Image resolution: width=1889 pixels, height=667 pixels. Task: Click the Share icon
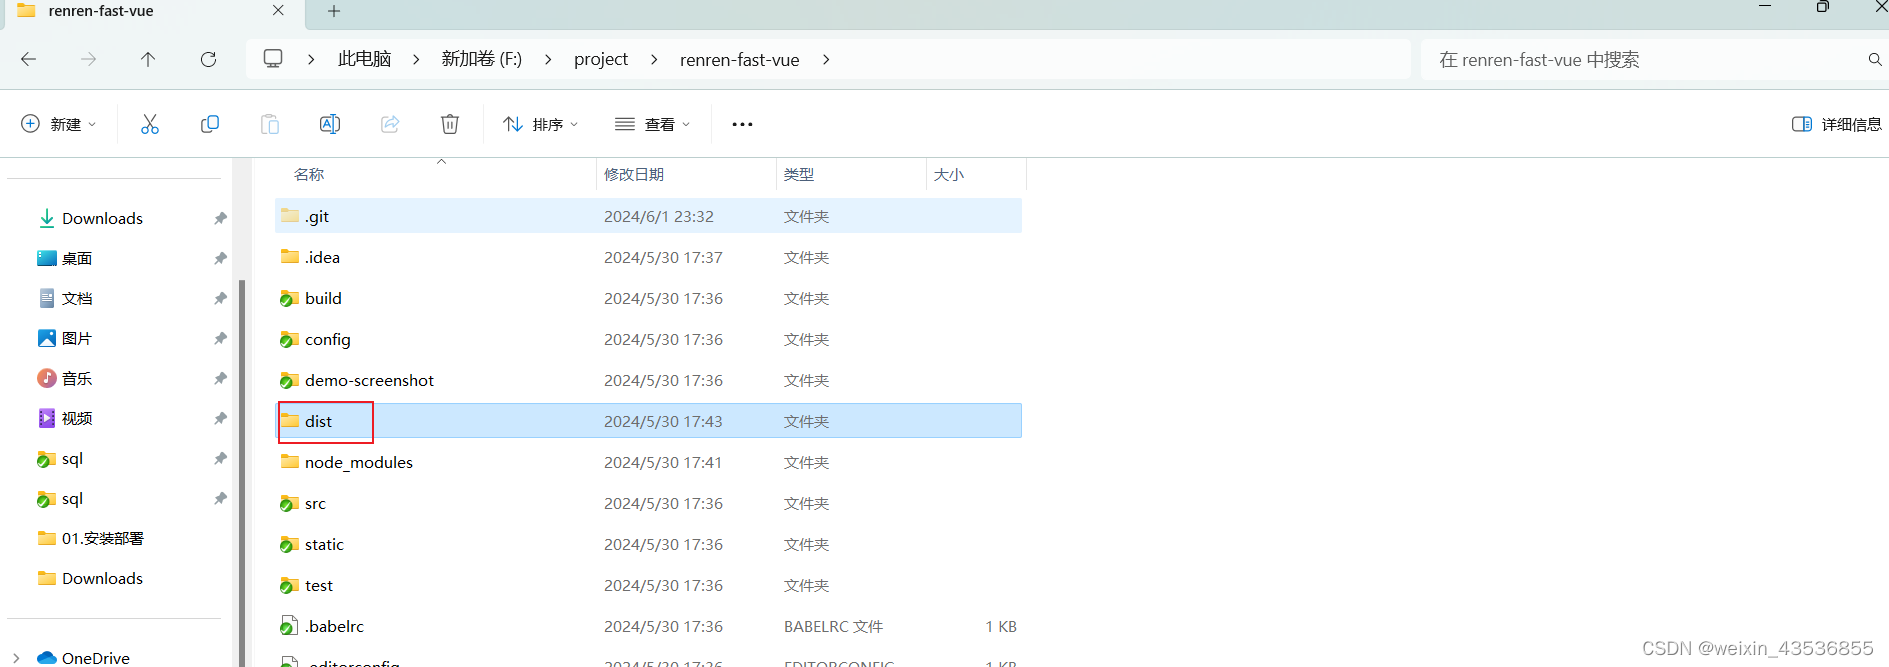pos(390,124)
